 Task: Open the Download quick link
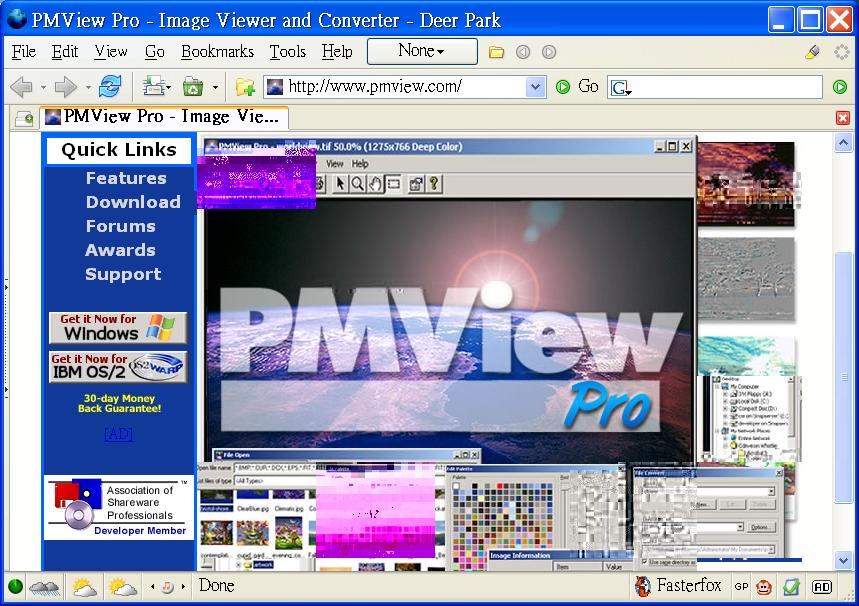133,202
